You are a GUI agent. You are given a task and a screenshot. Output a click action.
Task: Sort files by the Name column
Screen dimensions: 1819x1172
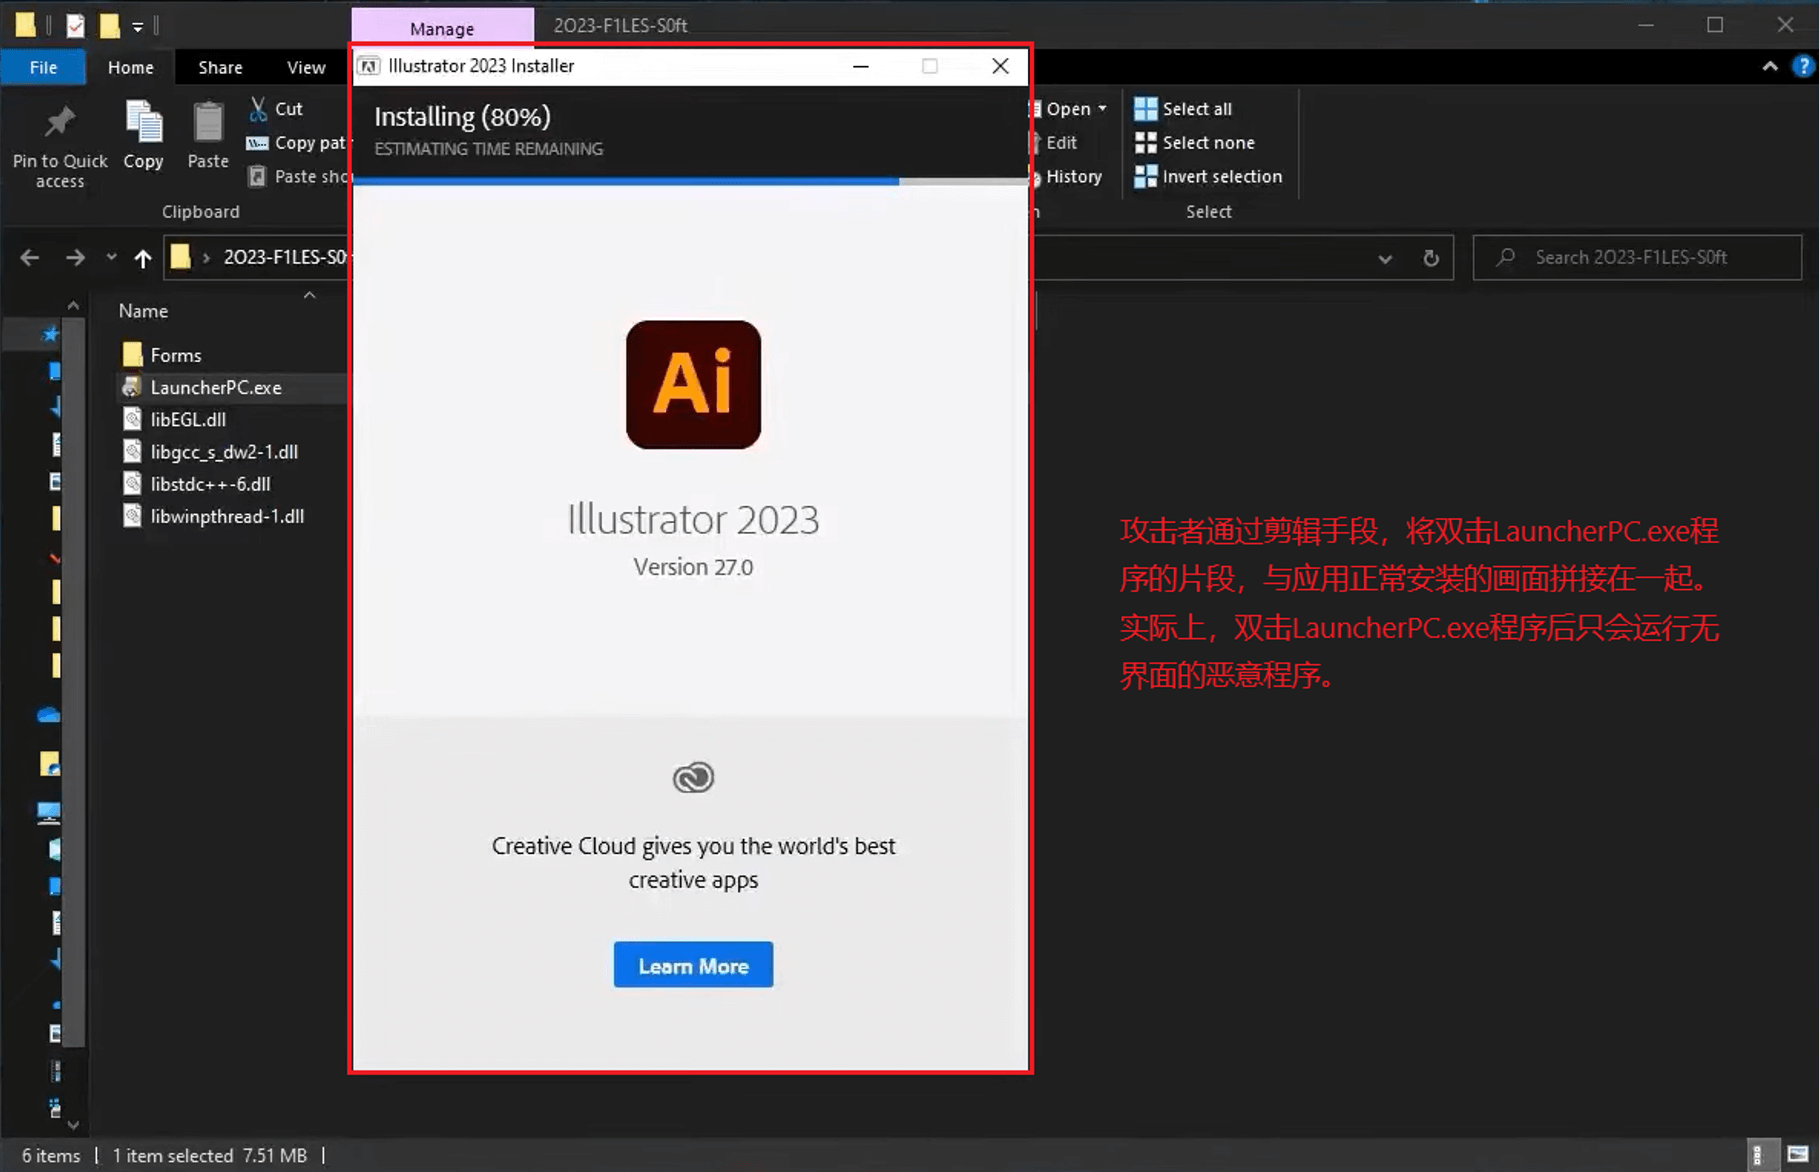(143, 311)
